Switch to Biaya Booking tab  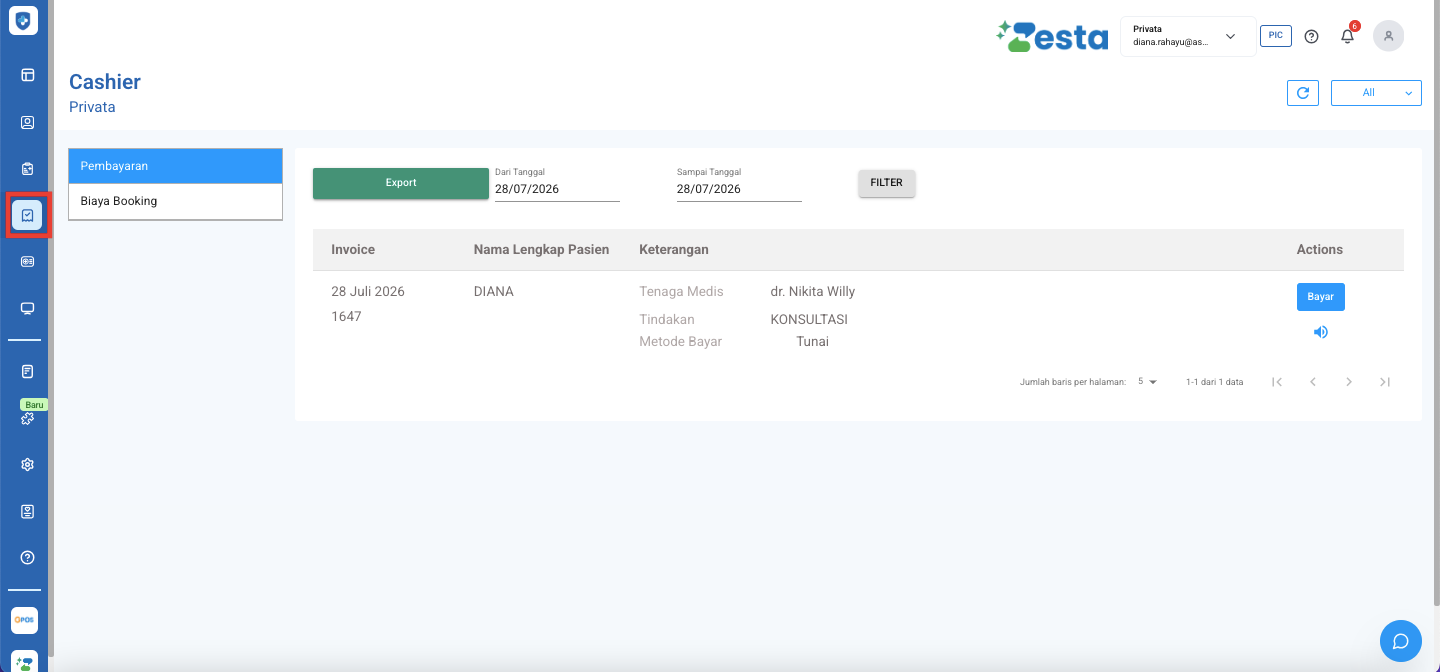tap(175, 201)
